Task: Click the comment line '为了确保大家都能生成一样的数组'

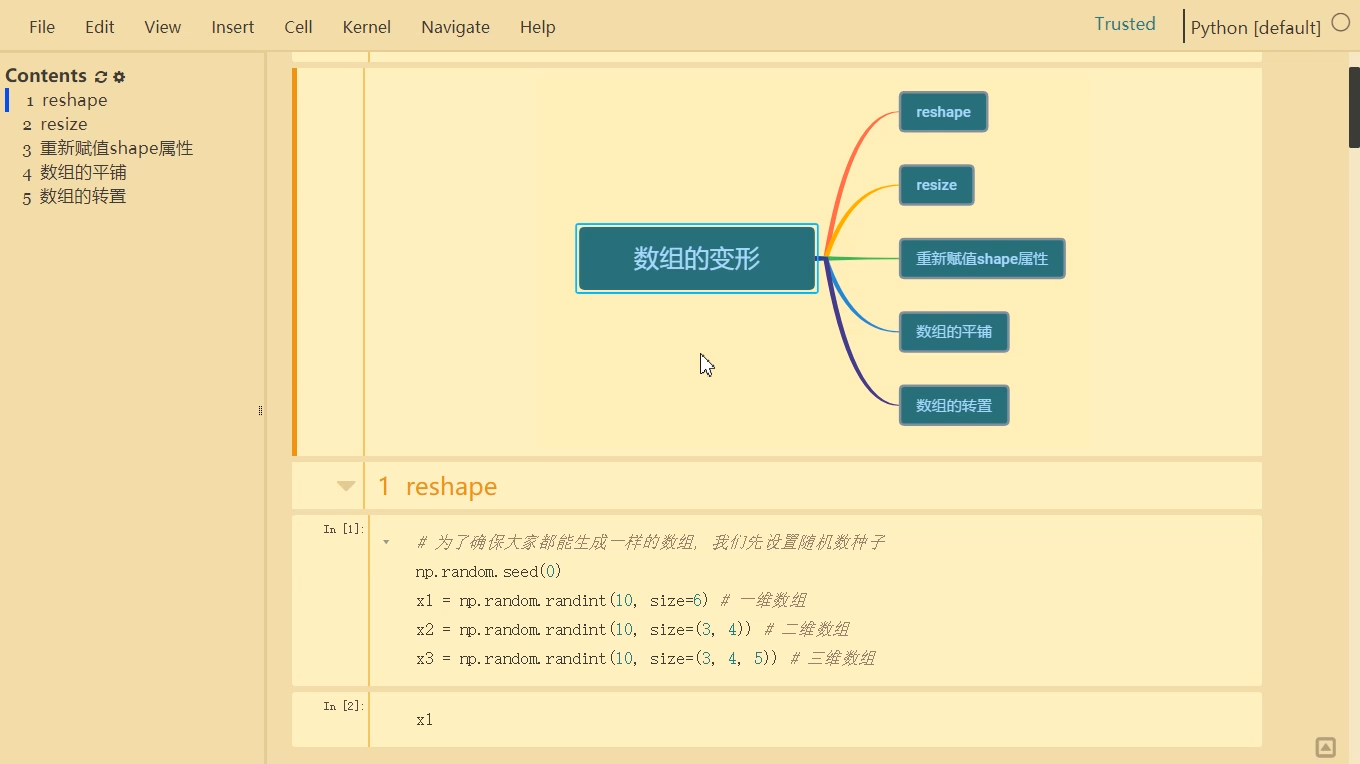Action: click(651, 543)
